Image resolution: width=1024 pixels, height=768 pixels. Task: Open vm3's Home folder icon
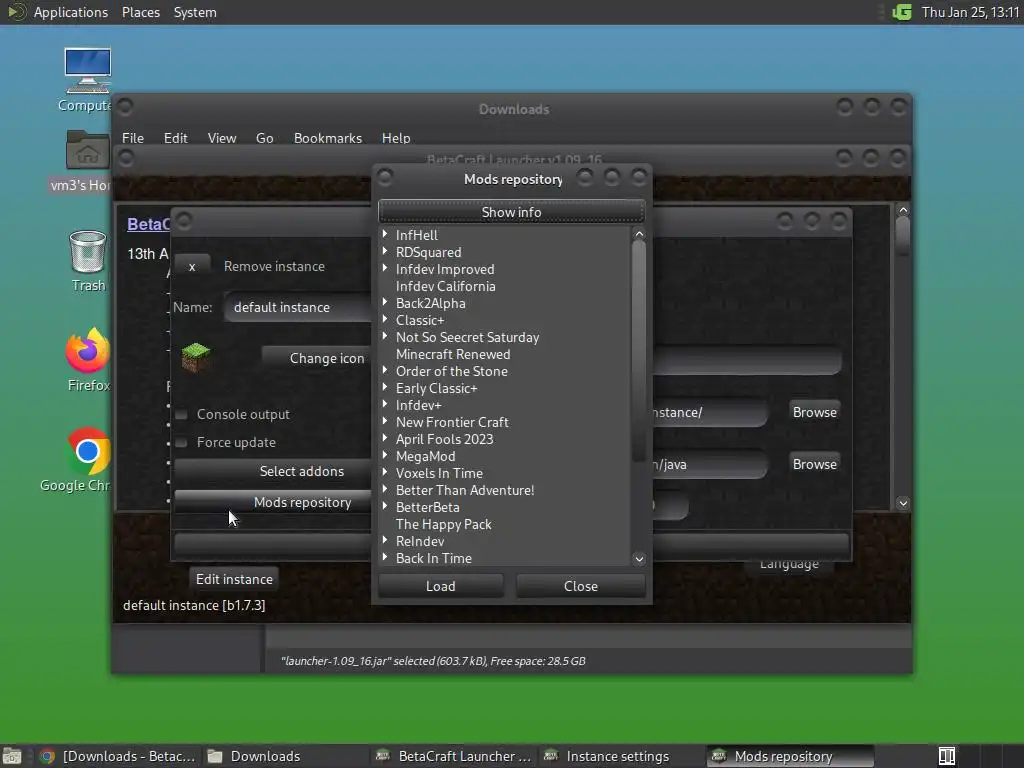click(88, 150)
